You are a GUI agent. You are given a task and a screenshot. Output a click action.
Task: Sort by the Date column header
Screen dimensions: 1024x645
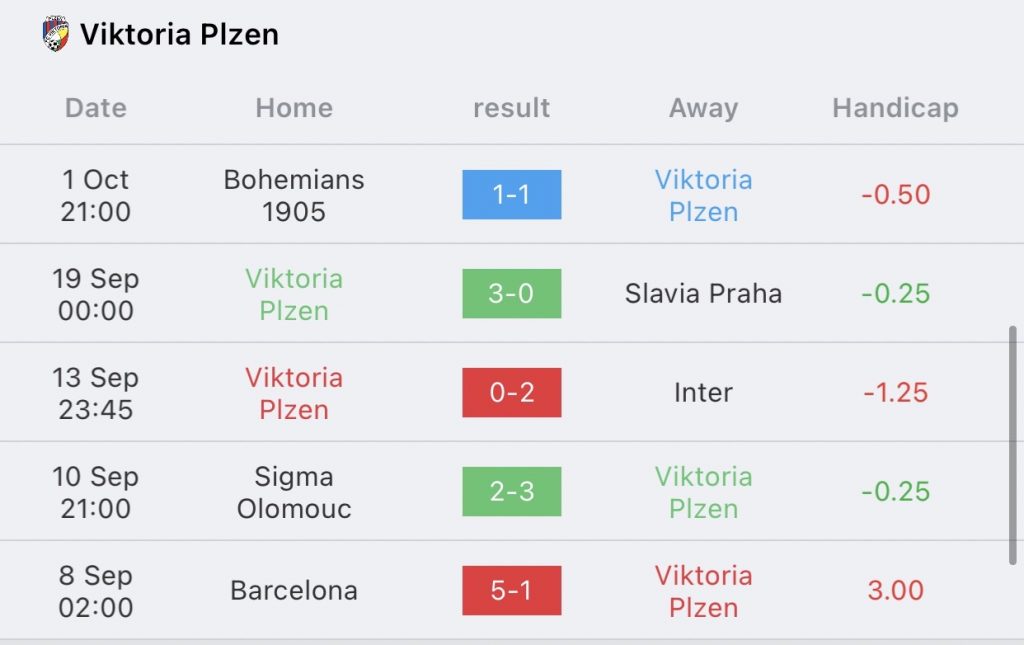click(x=96, y=108)
